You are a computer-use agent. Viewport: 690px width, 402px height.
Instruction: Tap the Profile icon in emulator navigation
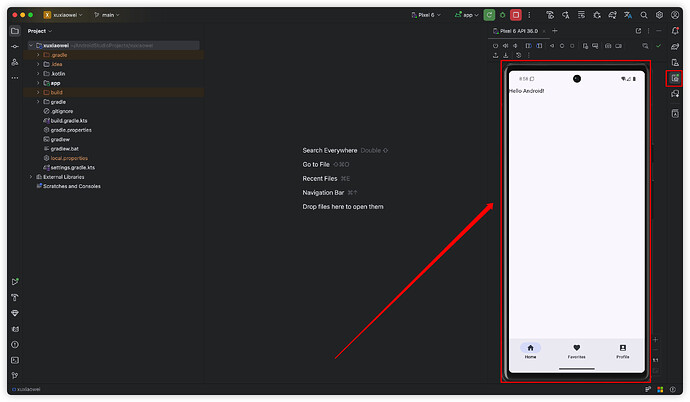[x=622, y=348]
